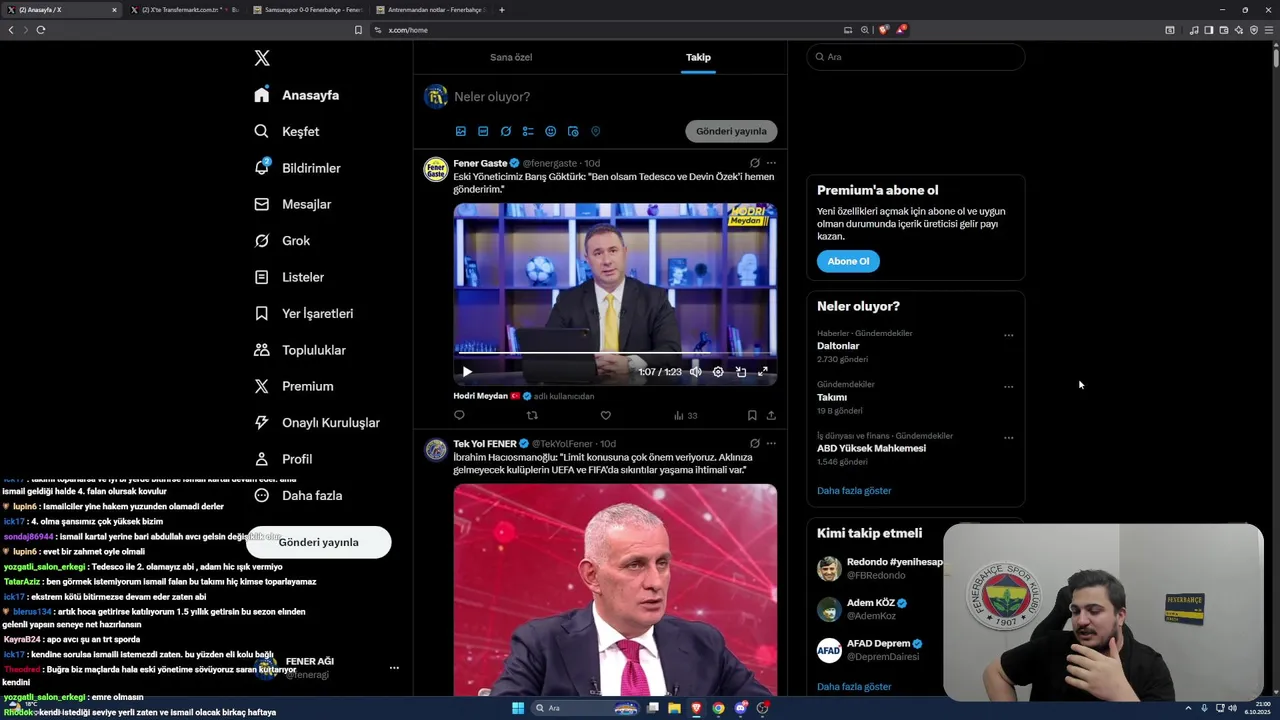
Task: Open more options on Fener Gaste post
Action: [771, 163]
